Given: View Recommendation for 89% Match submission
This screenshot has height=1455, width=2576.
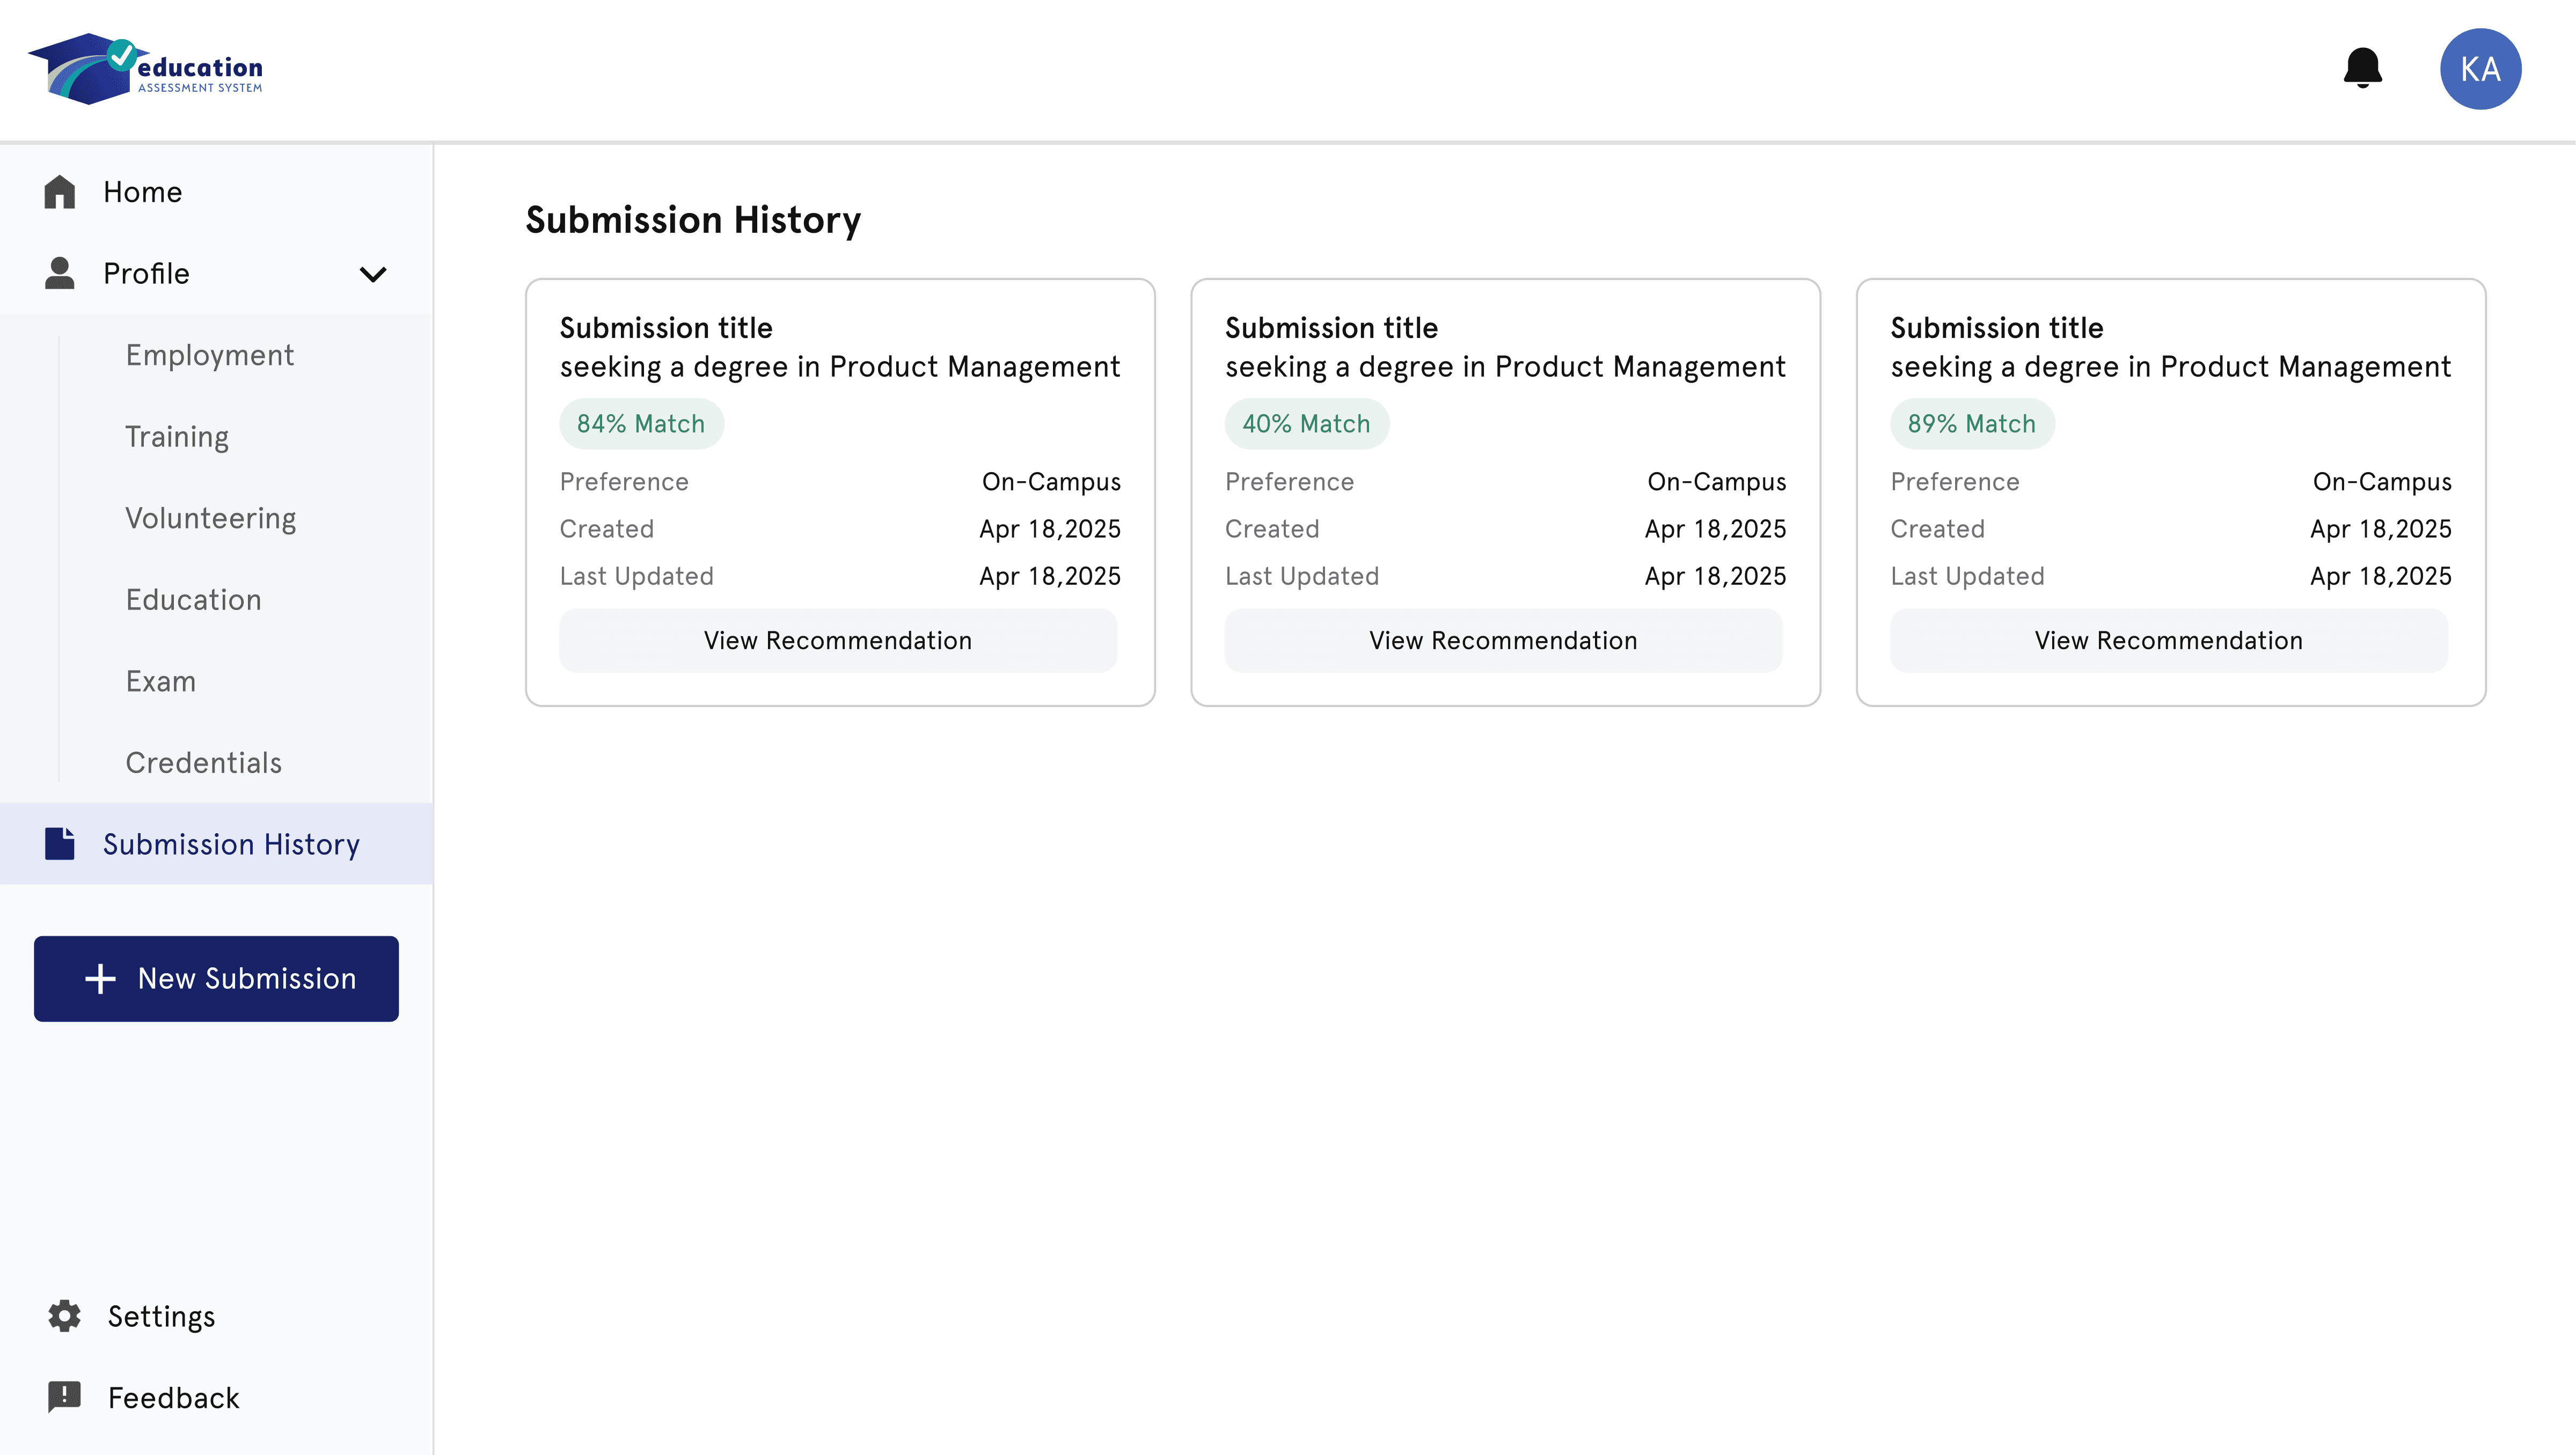Looking at the screenshot, I should 2167,641.
